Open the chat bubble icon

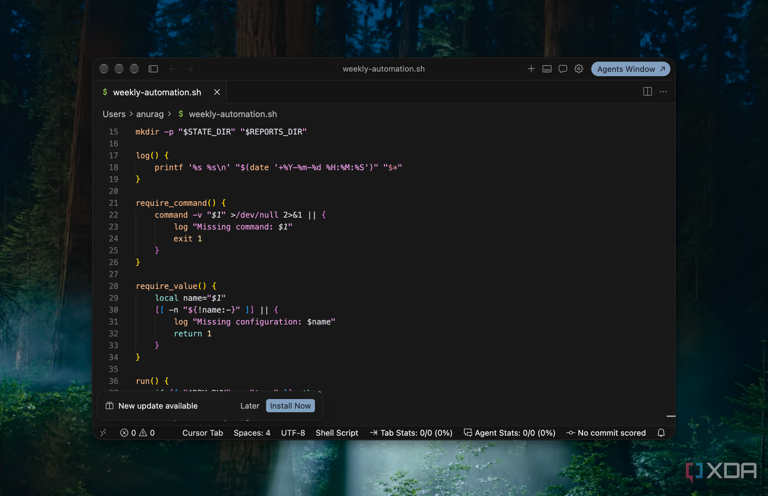click(563, 69)
